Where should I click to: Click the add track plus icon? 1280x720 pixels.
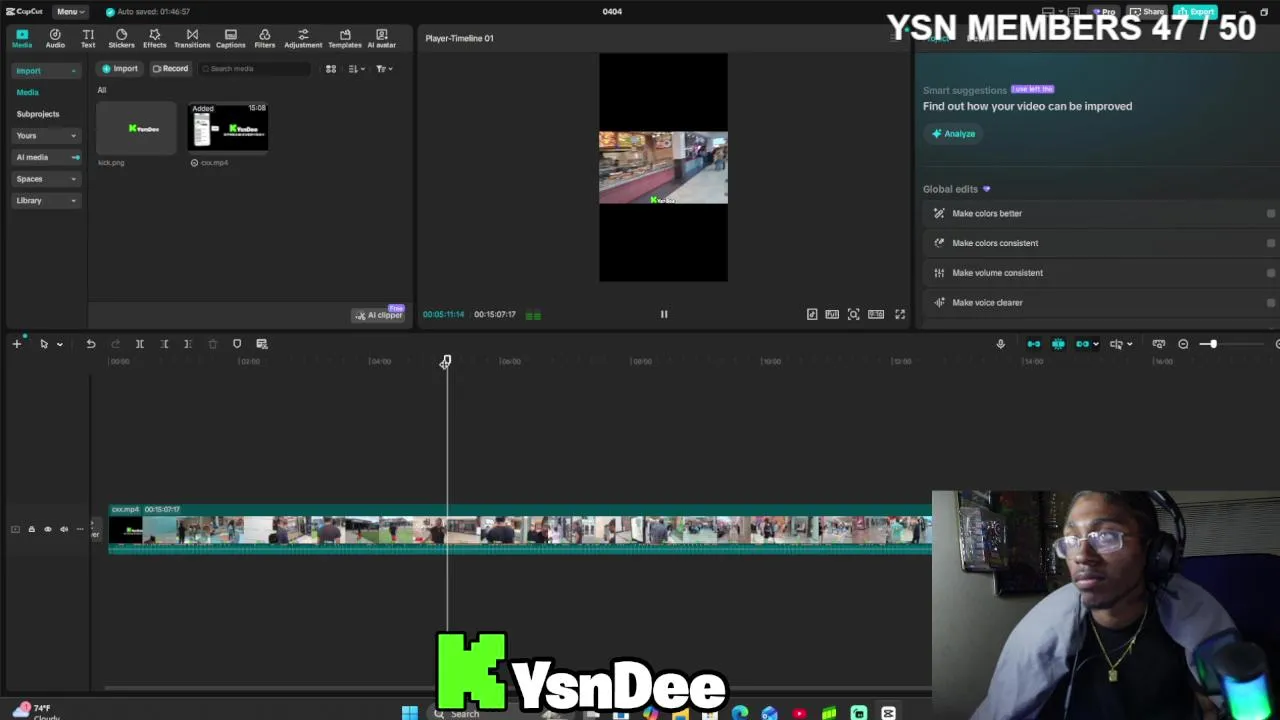click(x=17, y=344)
